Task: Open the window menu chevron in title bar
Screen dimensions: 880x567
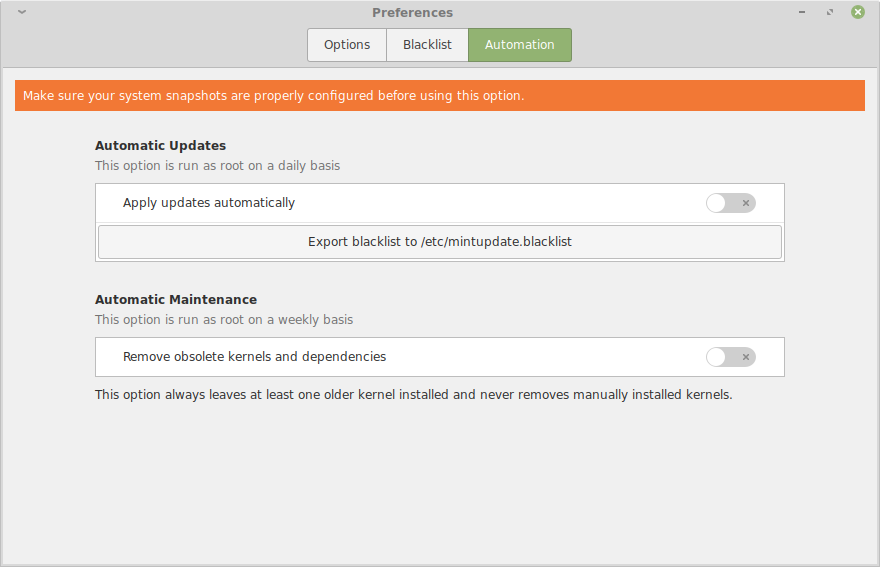Action: (22, 12)
